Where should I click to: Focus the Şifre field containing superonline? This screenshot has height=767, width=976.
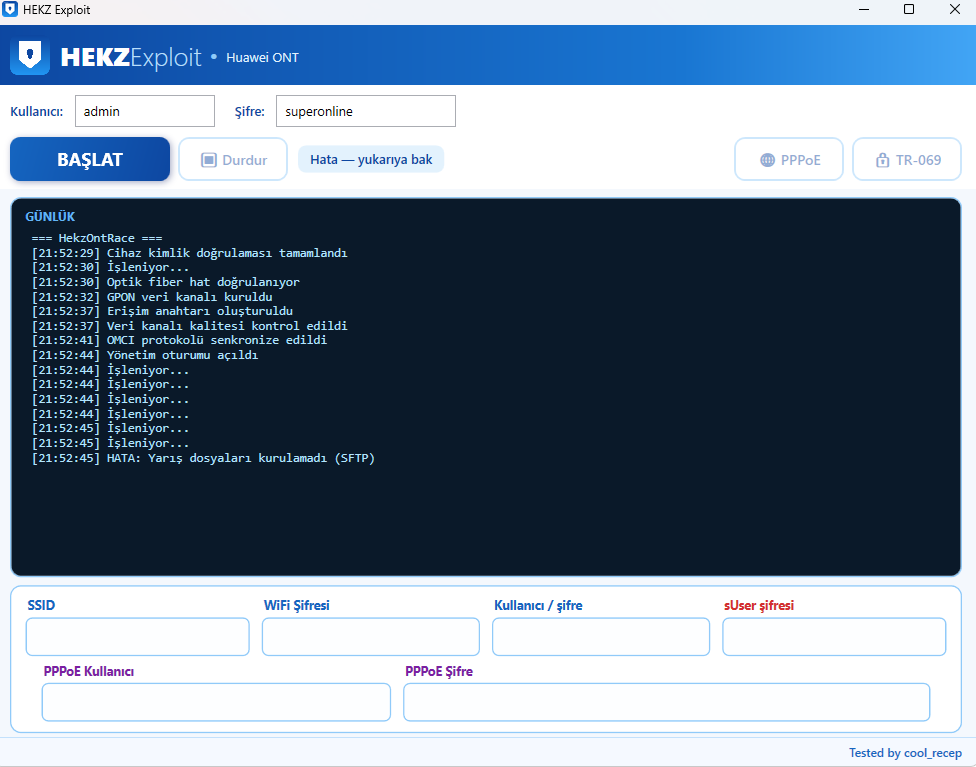366,111
